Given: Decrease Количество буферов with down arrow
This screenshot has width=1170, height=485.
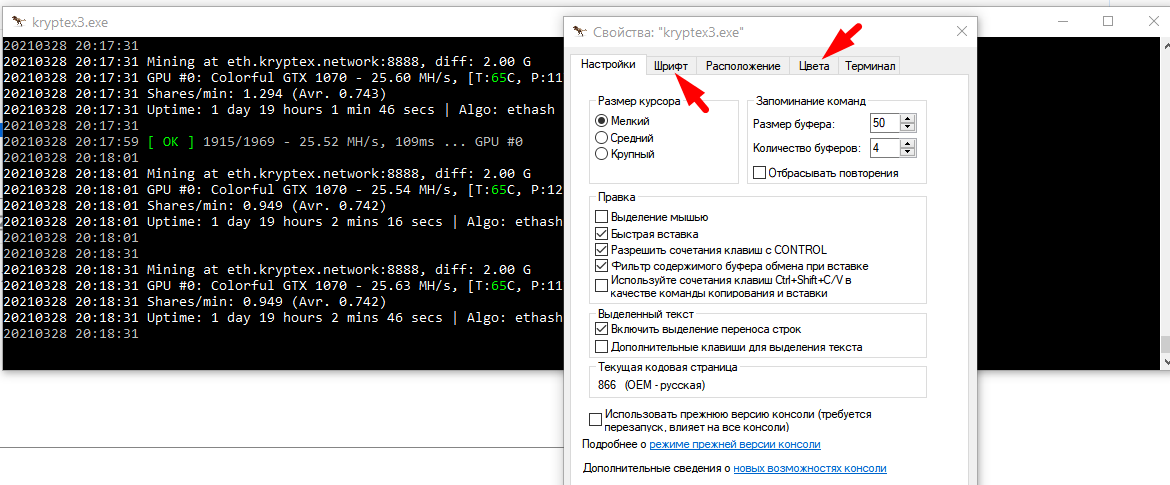Looking at the screenshot, I should (x=907, y=152).
